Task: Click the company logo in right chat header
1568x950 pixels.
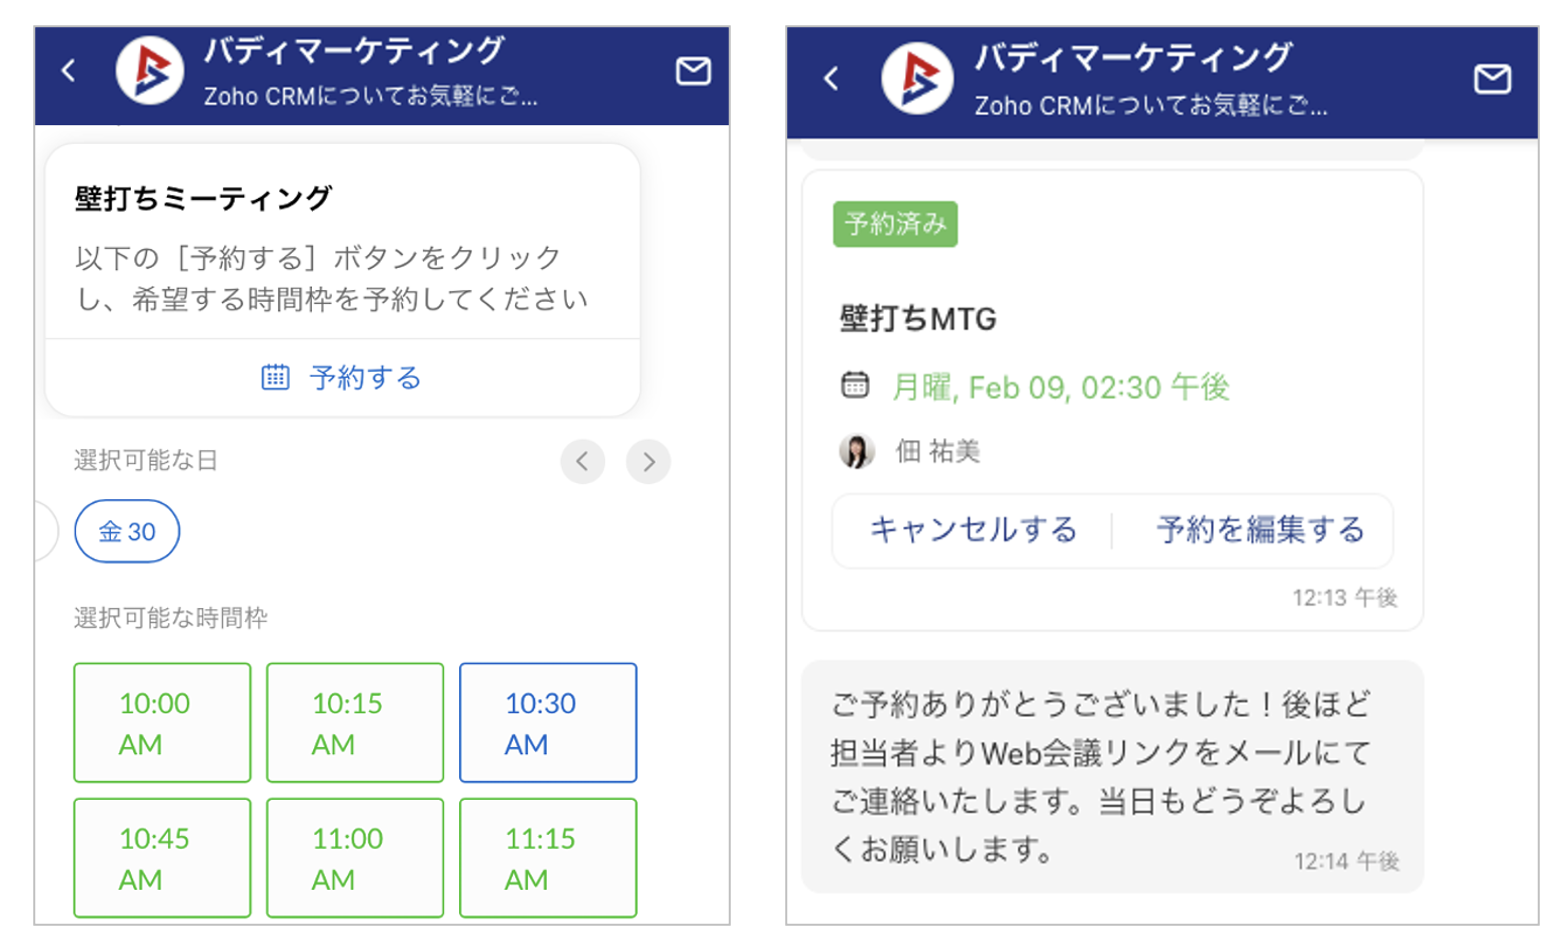Action: tap(917, 79)
